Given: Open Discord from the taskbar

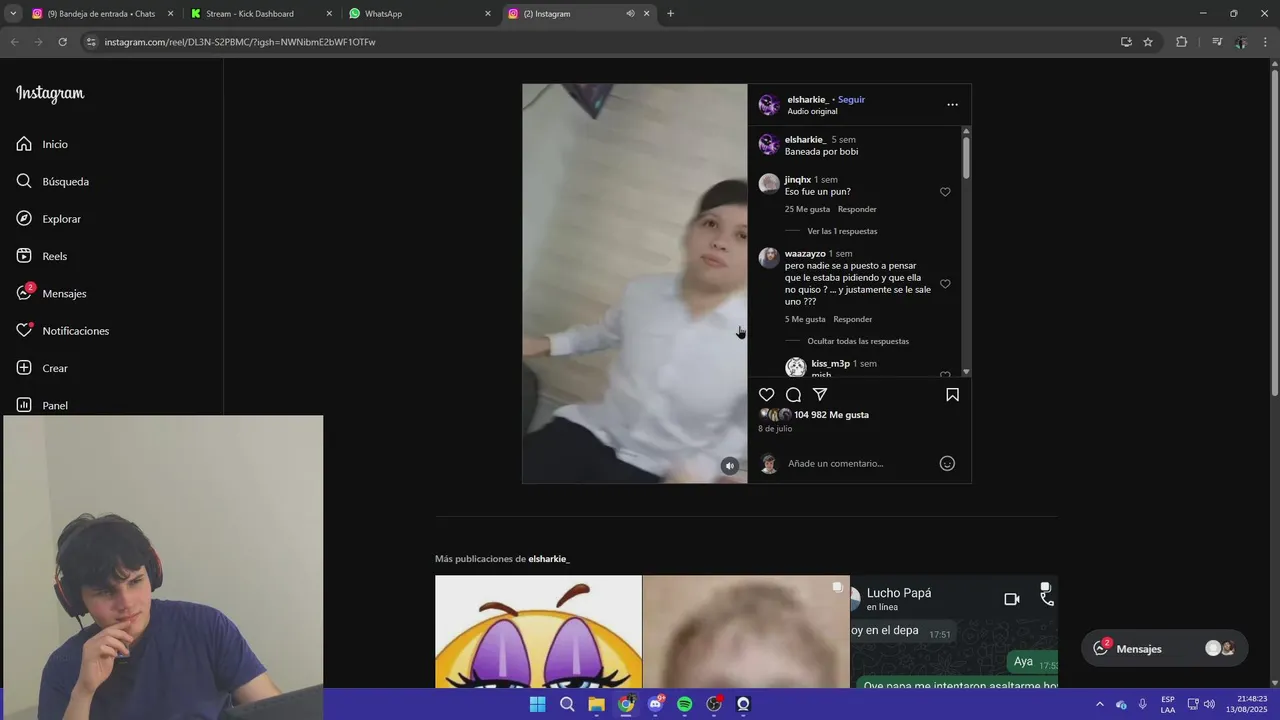Looking at the screenshot, I should pos(655,704).
